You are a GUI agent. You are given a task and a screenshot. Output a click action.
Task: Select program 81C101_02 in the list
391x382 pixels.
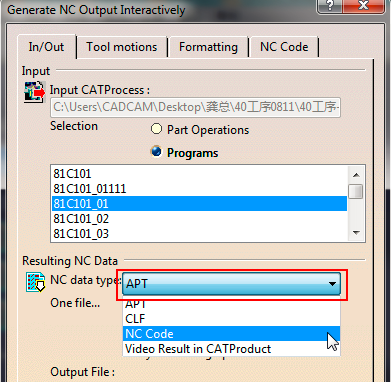[199, 219]
